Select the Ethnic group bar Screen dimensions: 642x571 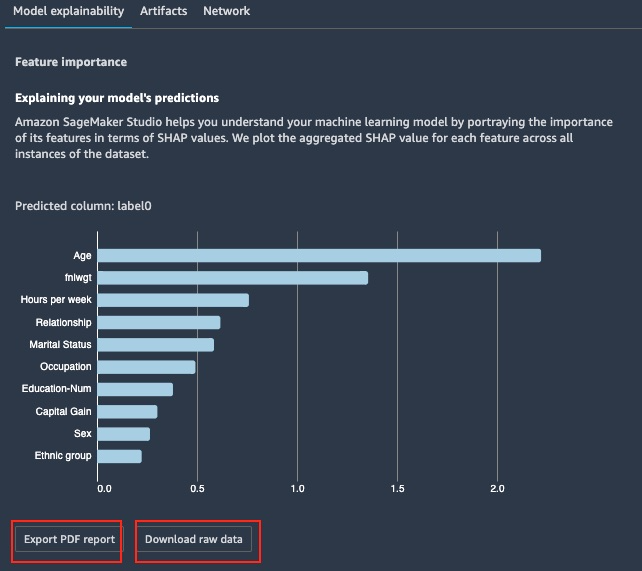click(x=120, y=456)
